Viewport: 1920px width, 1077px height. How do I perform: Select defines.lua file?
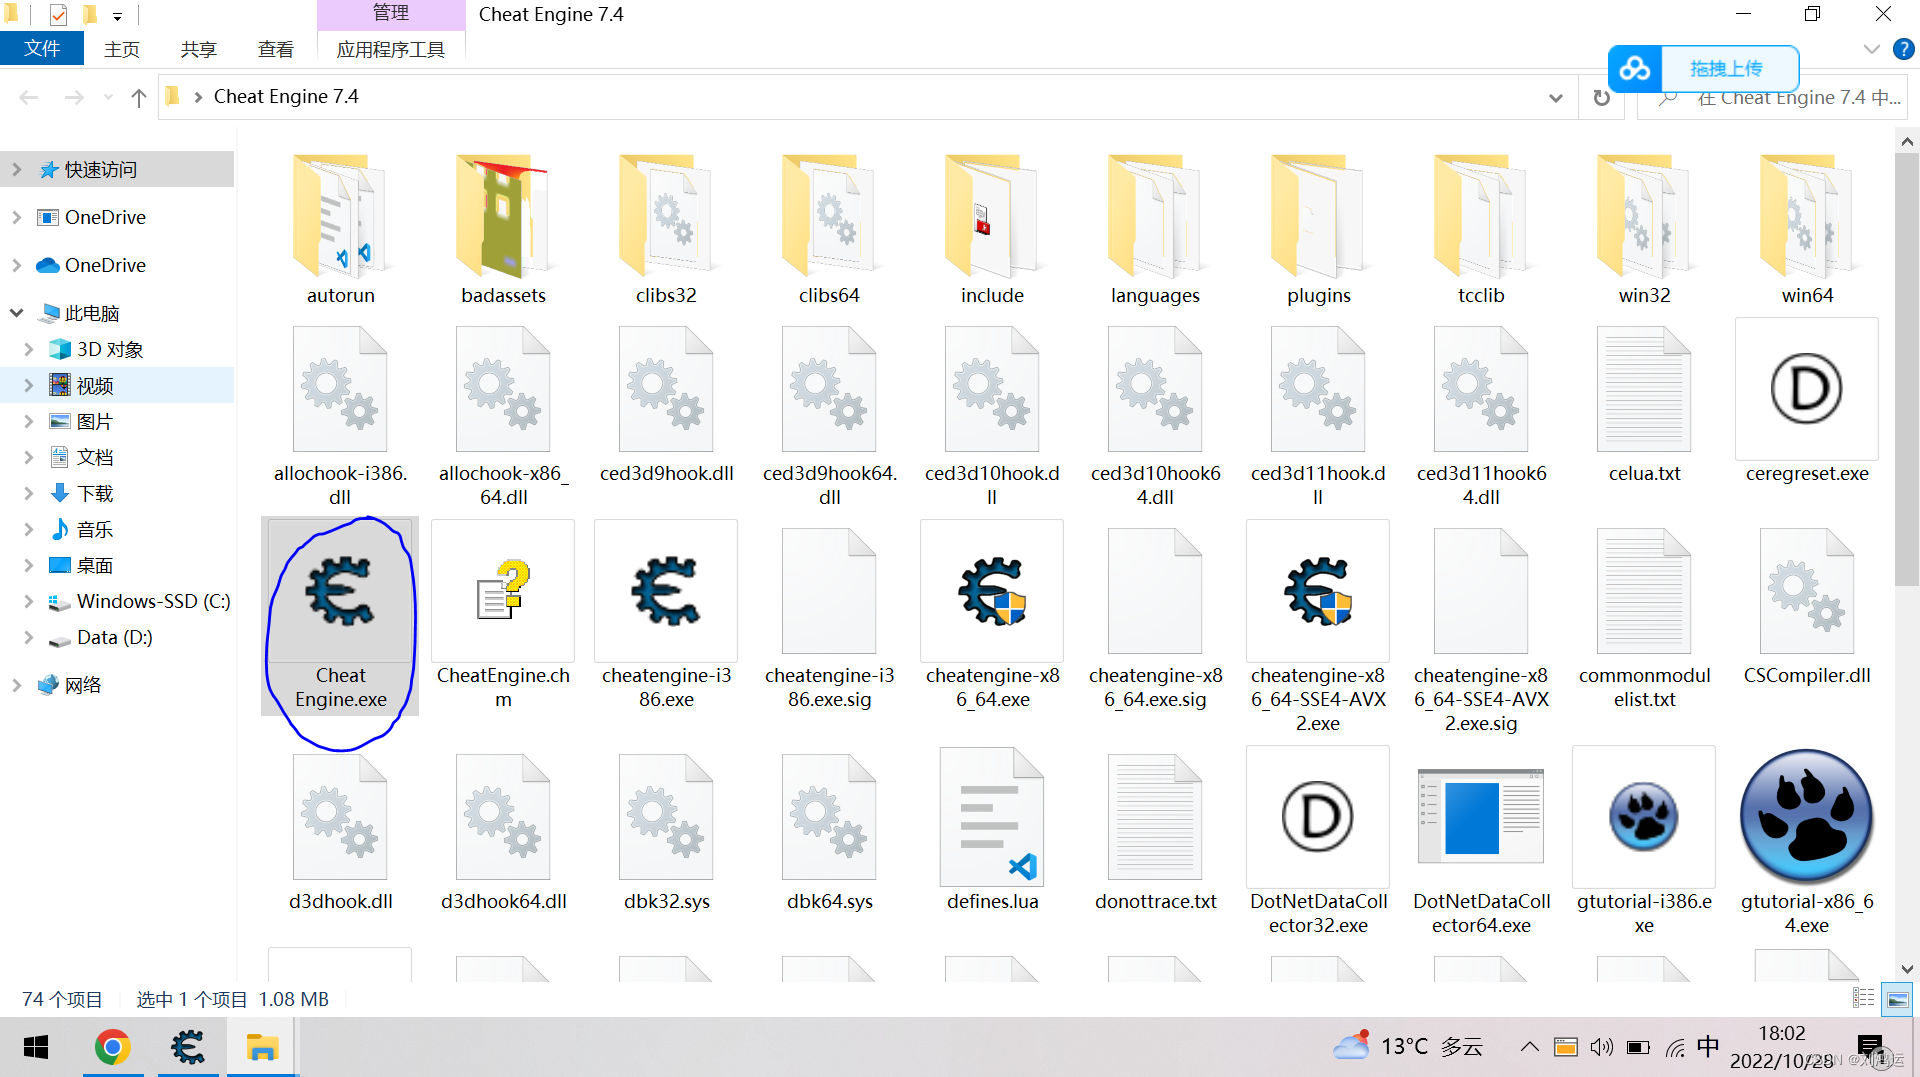[992, 830]
